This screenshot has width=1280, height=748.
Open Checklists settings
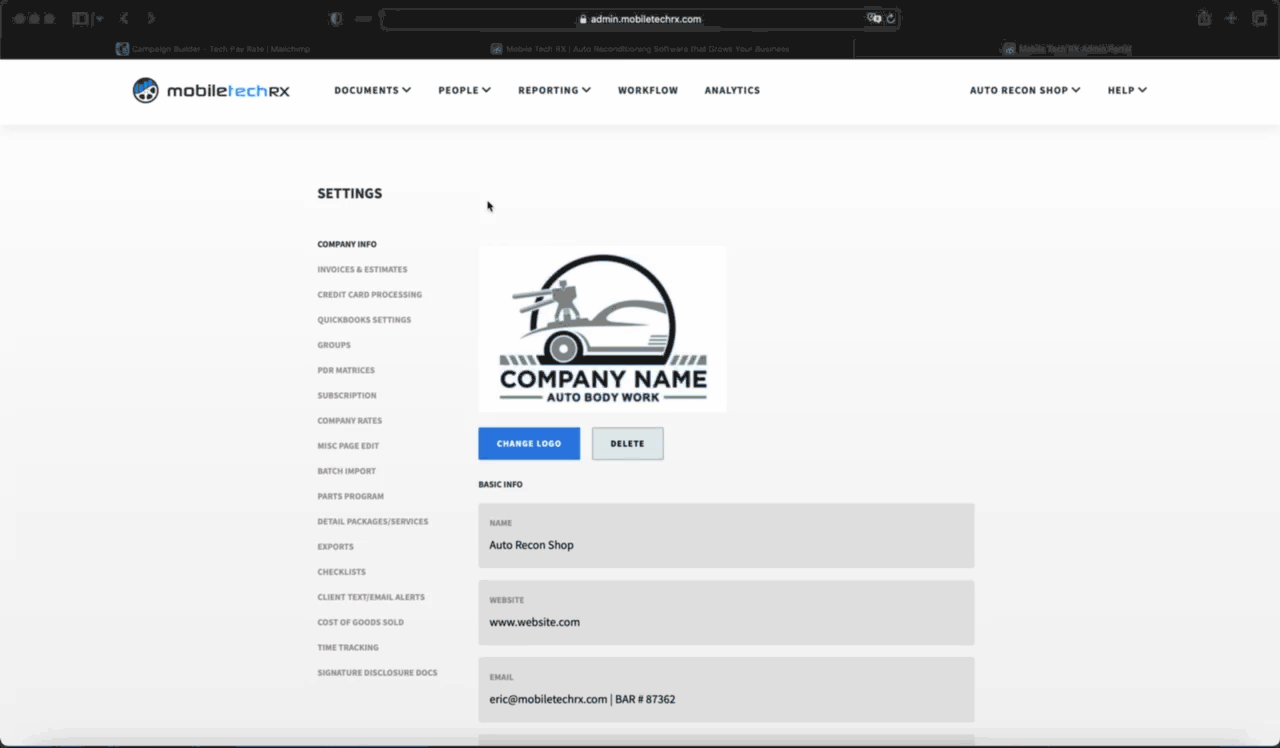click(x=341, y=572)
